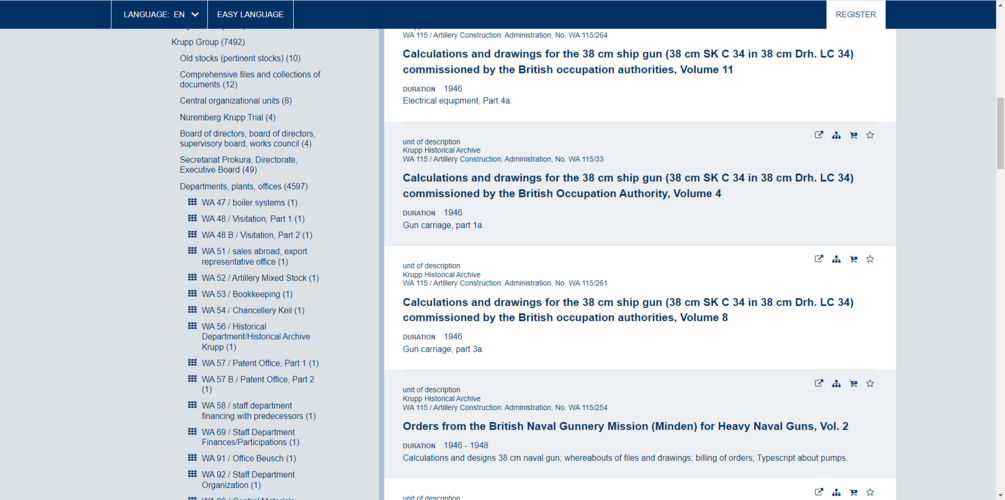This screenshot has height=500, width=1005.
Task: Click grid icon beside WA 51 sales abroad
Action: (x=192, y=250)
